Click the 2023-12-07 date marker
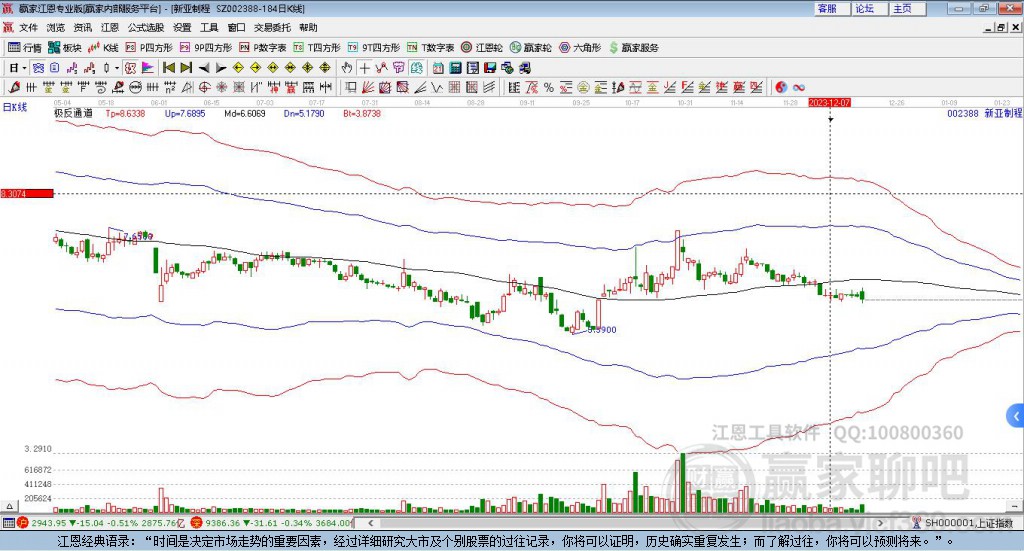 click(x=829, y=103)
